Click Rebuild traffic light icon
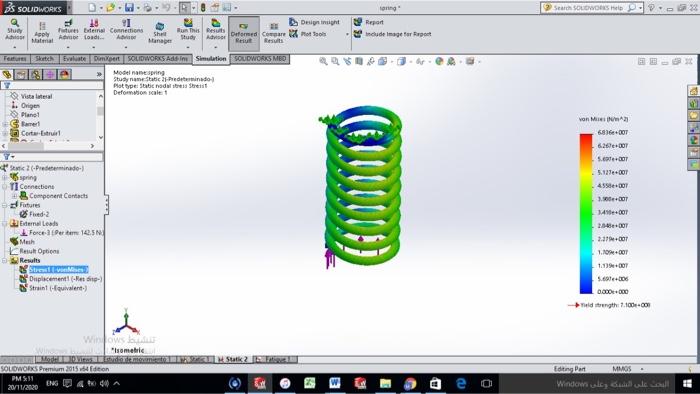Image resolution: width=700 pixels, height=394 pixels. click(203, 8)
